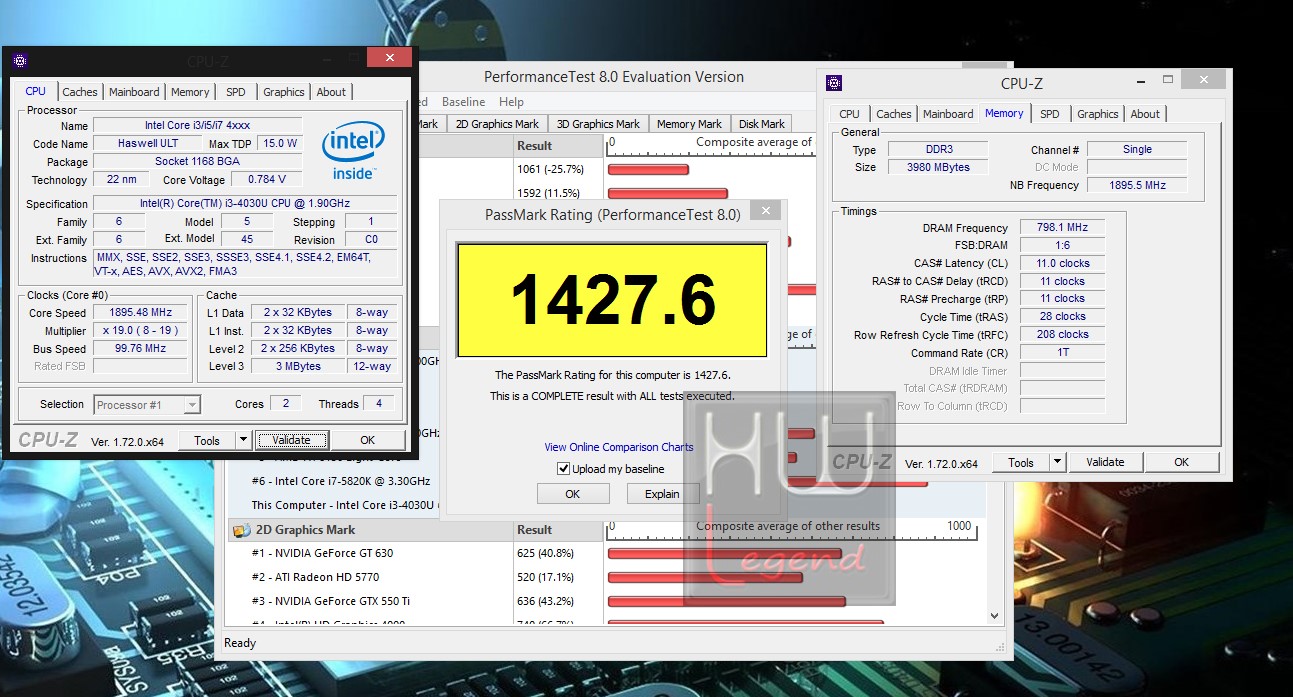Click OK button in right CPU-Z window
Image resolution: width=1293 pixels, height=697 pixels.
point(1182,462)
